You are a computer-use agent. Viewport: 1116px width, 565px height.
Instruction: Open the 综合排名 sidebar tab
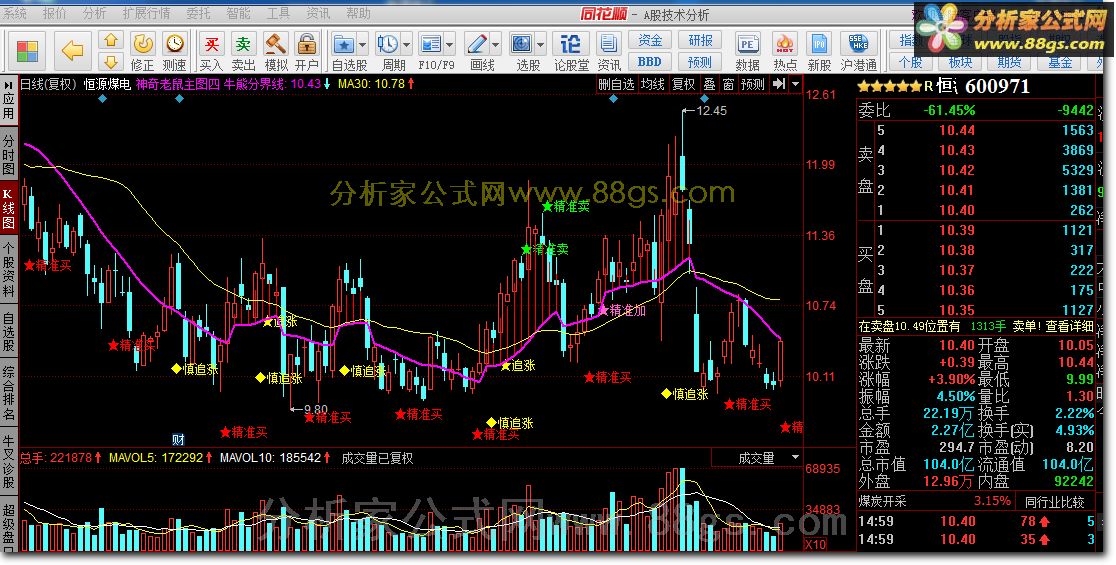tap(9, 394)
